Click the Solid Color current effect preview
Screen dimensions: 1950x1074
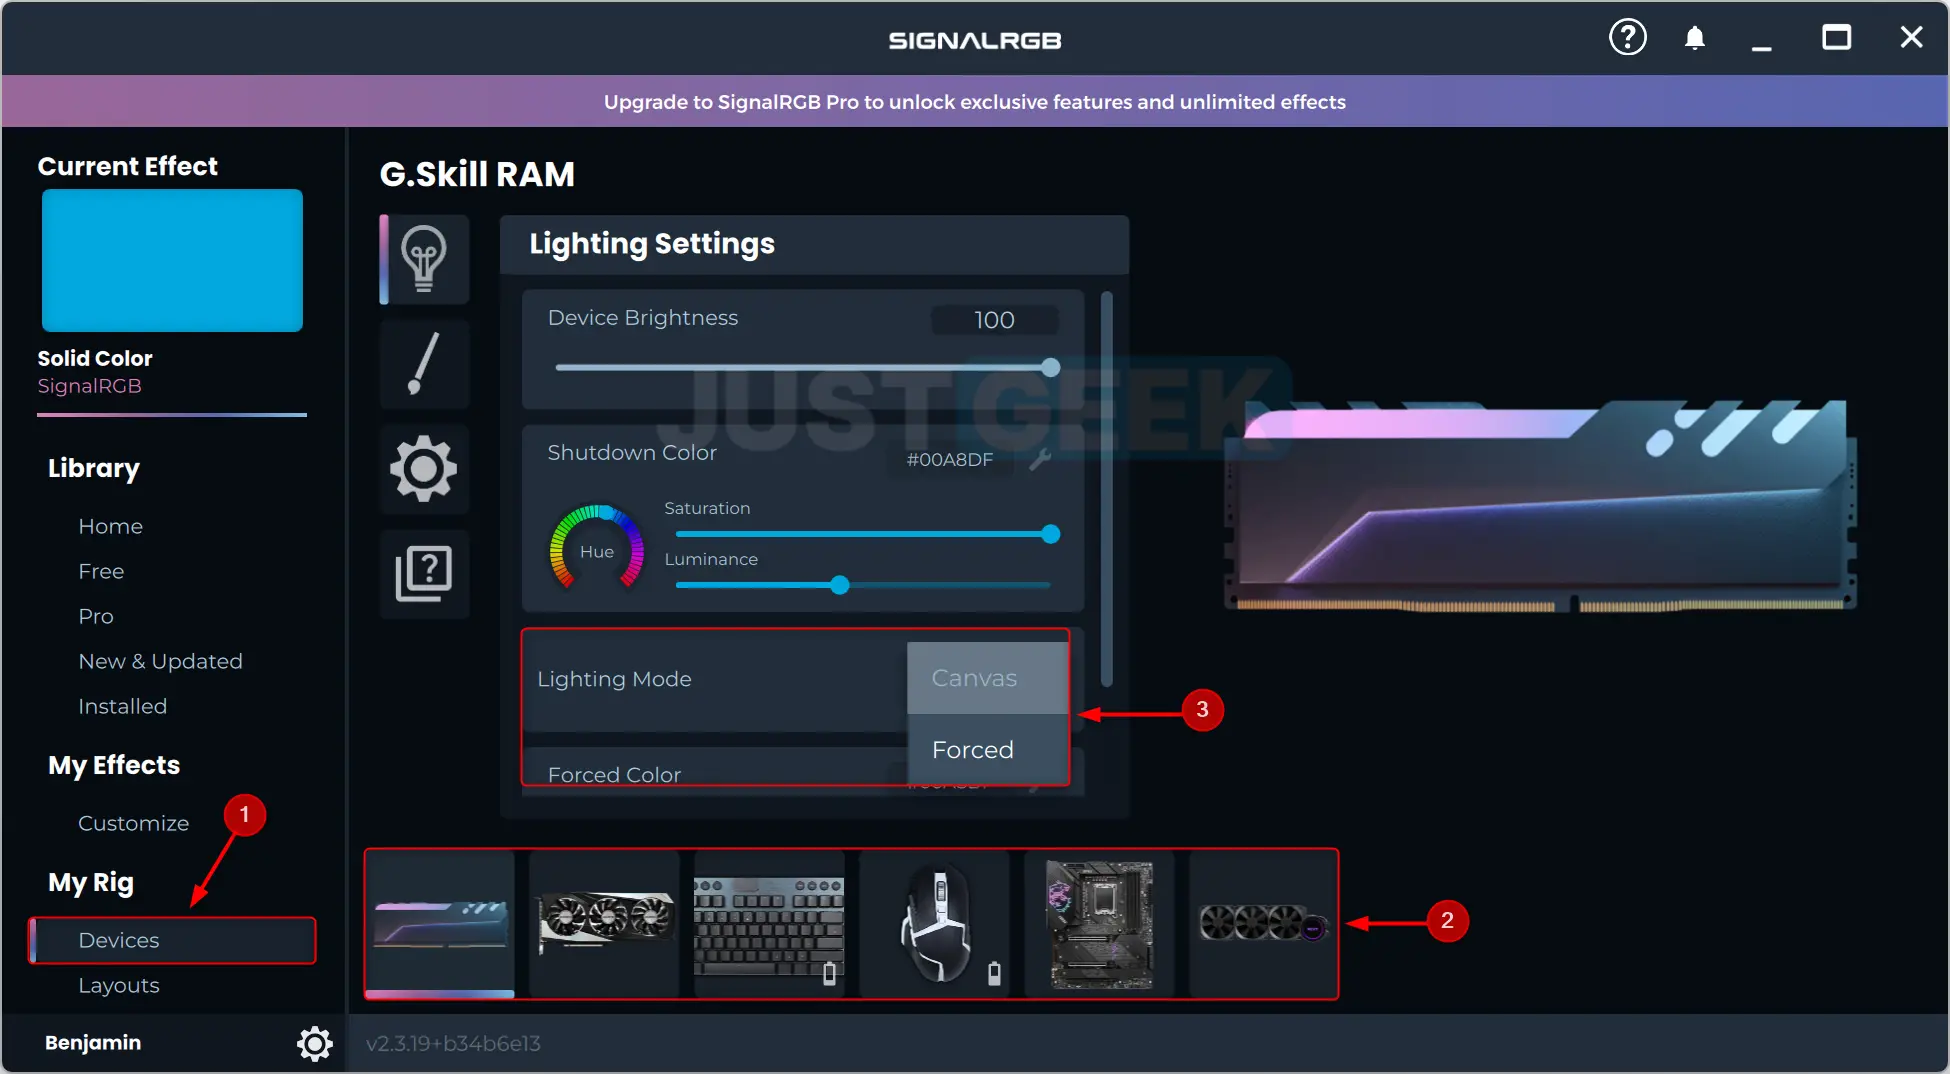pyautogui.click(x=172, y=260)
